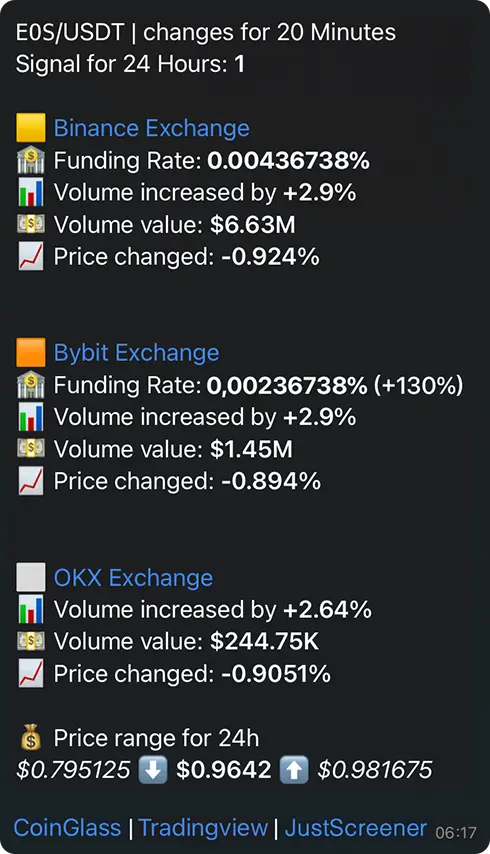Click the message timestamp 06:17

coord(456,833)
